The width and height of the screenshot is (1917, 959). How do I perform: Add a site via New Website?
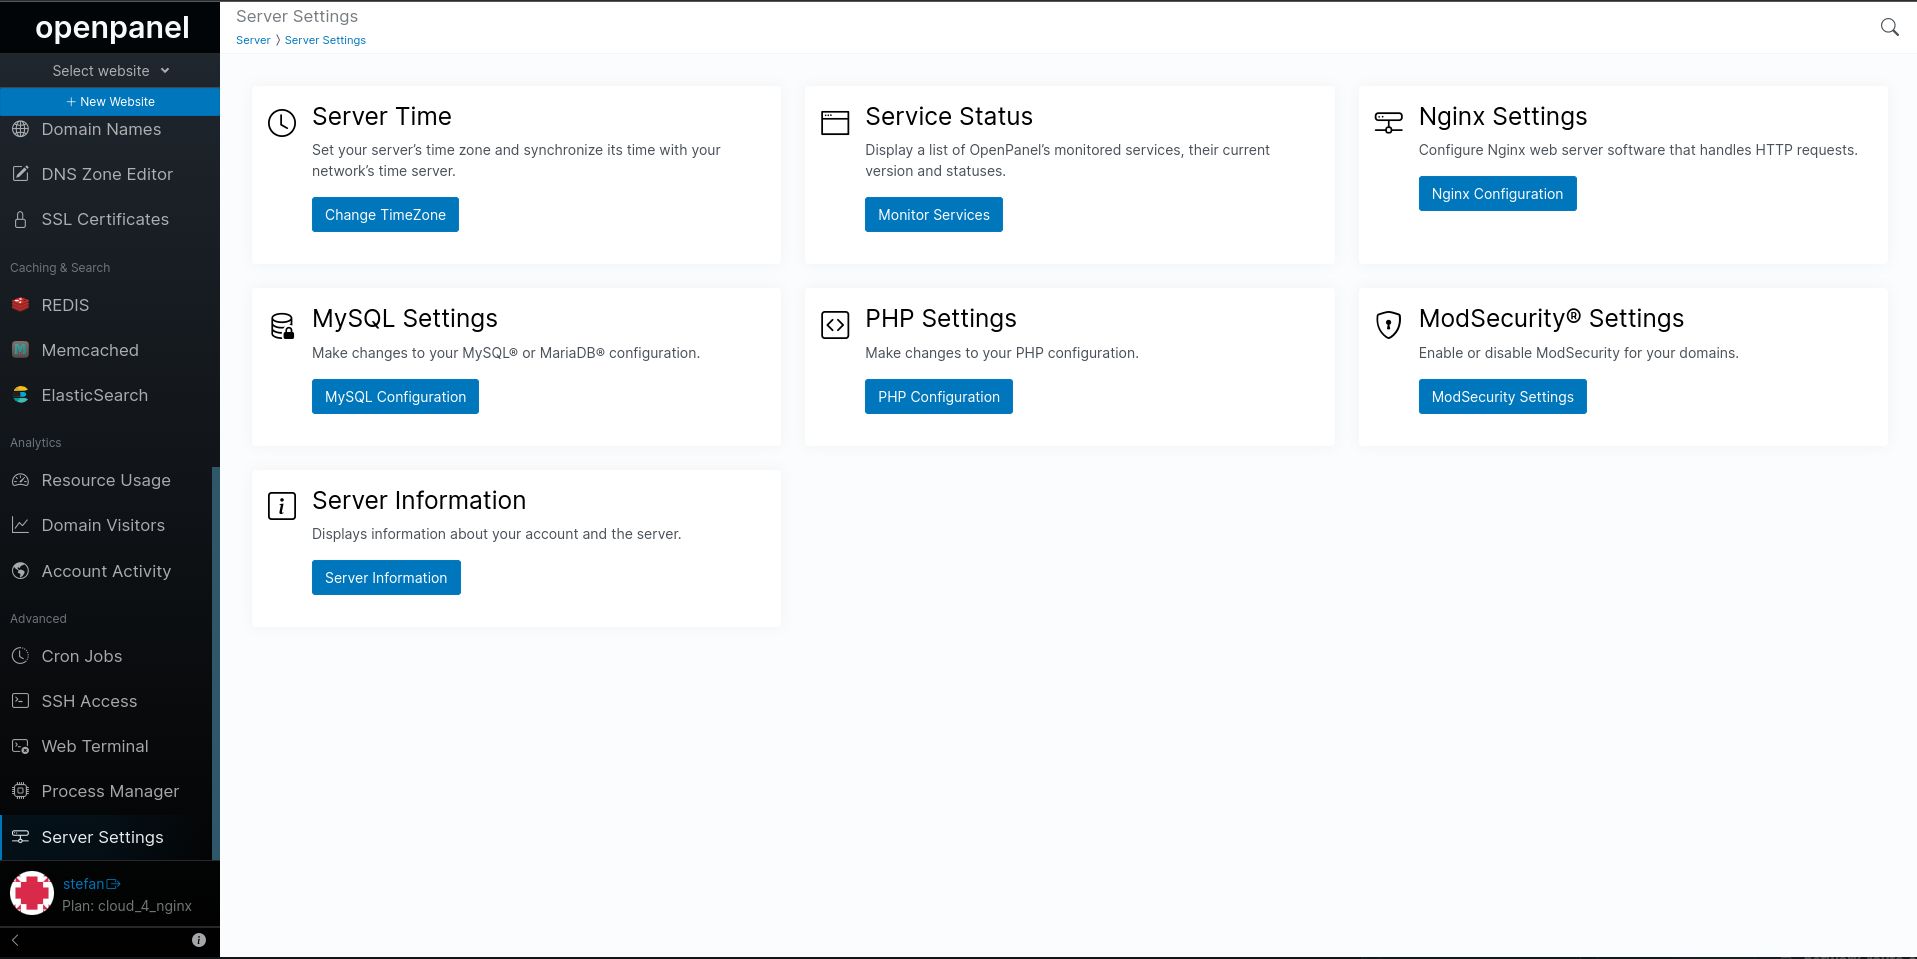tap(110, 102)
